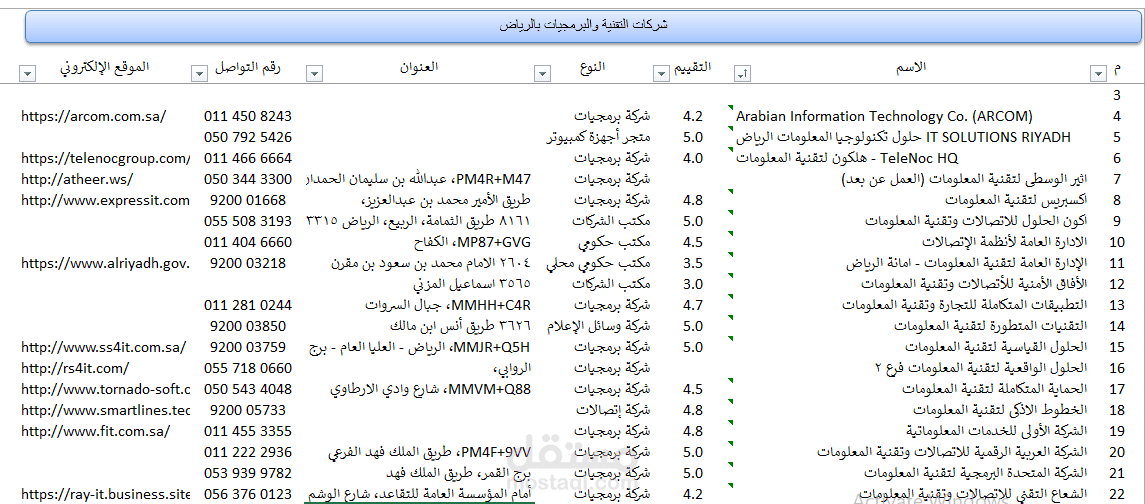Select the TeleNoc HQ name cell

click(846, 159)
